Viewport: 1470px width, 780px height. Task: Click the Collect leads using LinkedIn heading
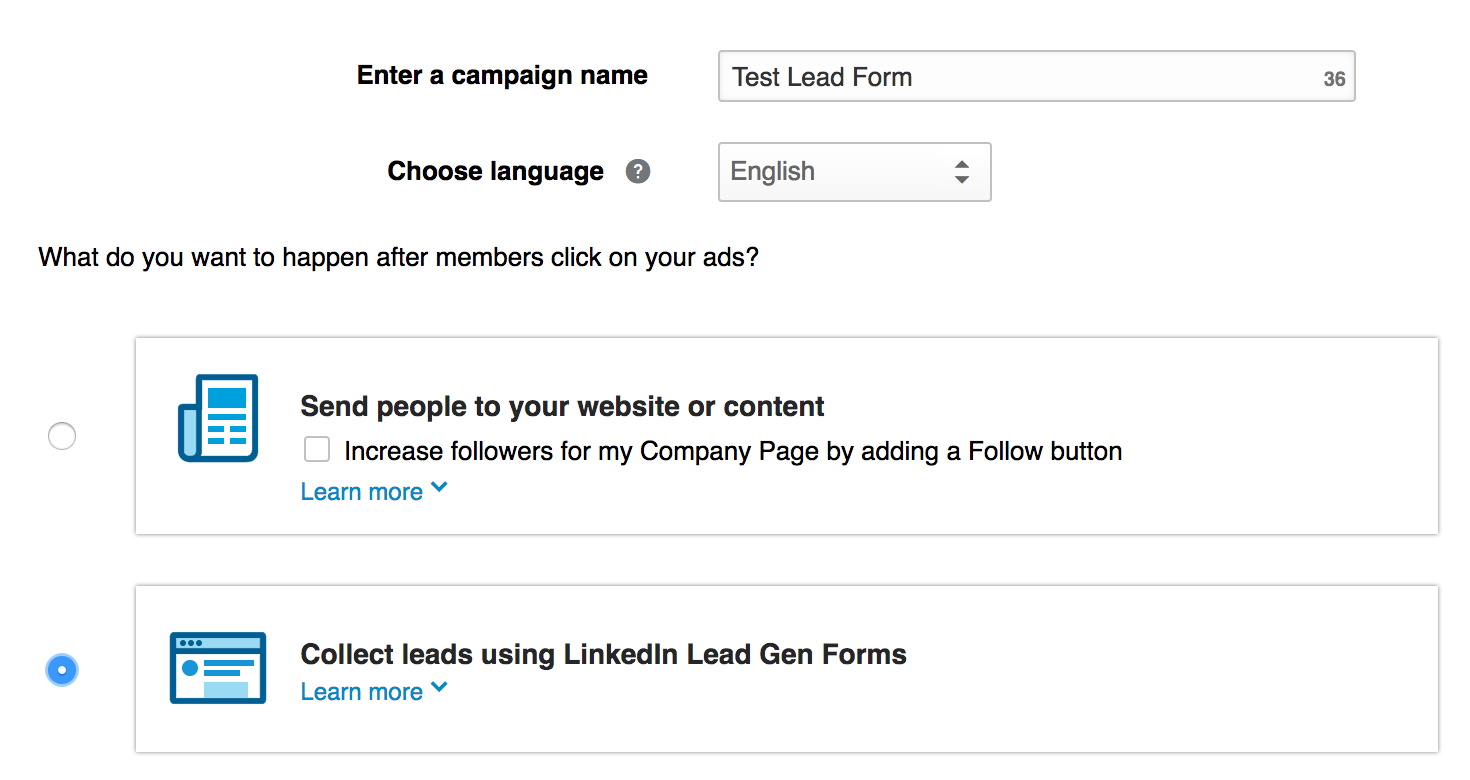pyautogui.click(x=603, y=654)
